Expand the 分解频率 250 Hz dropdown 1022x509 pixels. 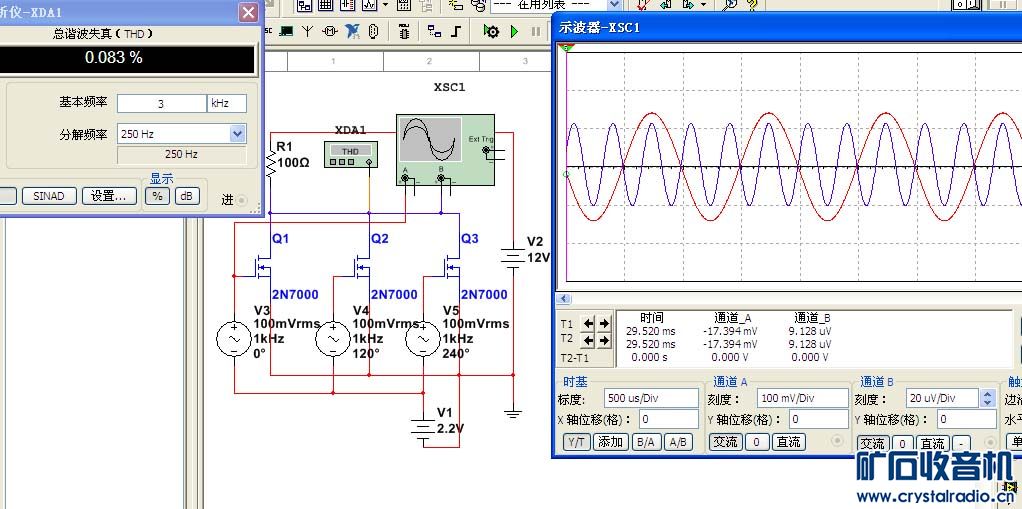click(x=237, y=133)
